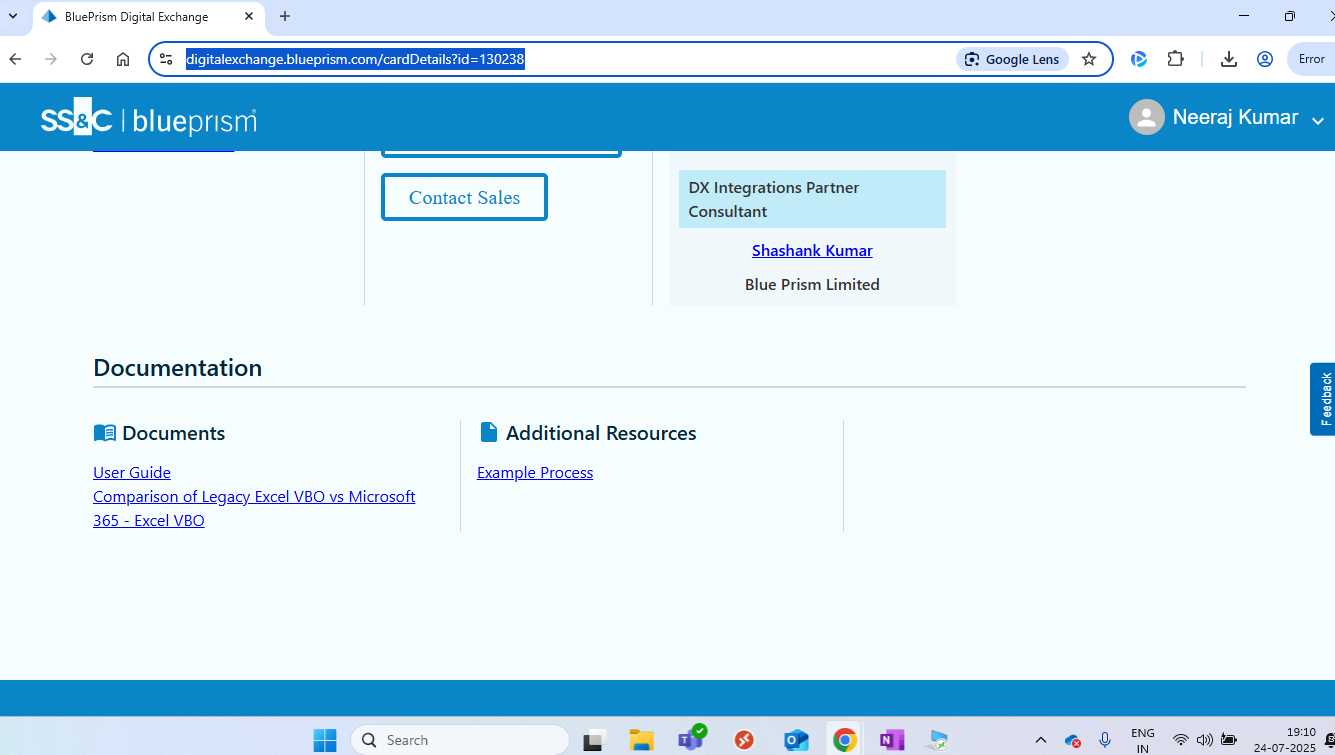
Task: Open Outlook from taskbar
Action: 796,740
